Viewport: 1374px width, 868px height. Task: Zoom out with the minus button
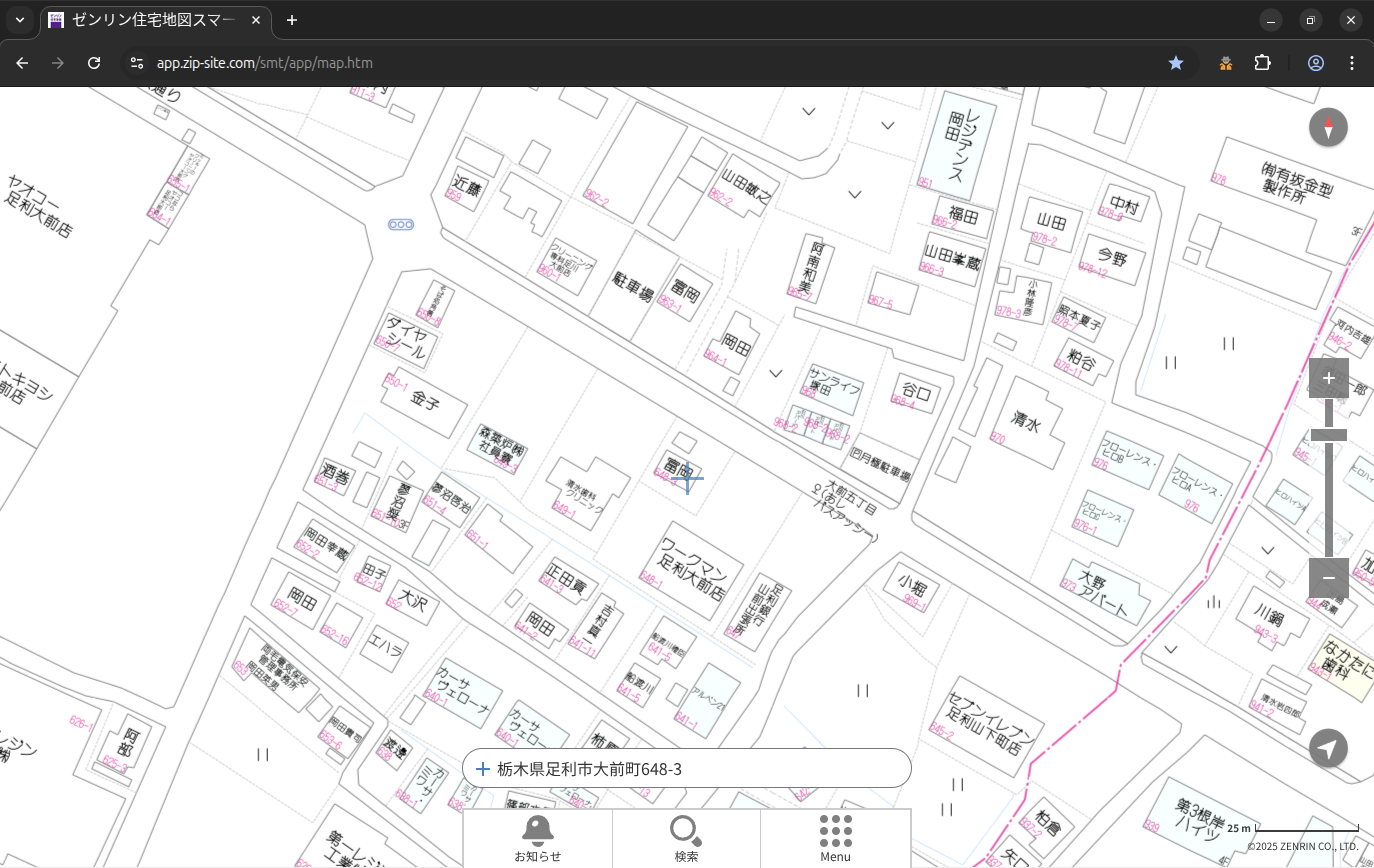point(1328,578)
